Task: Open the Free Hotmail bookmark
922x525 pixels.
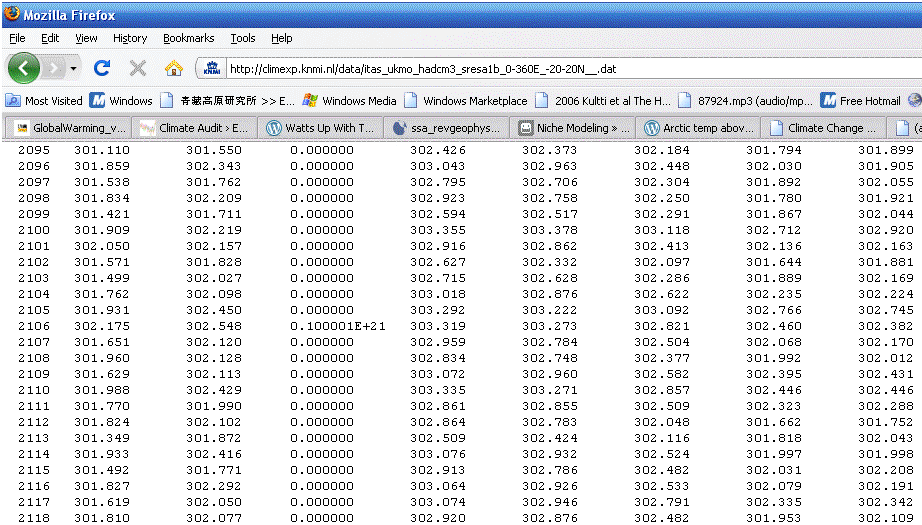Action: click(860, 100)
